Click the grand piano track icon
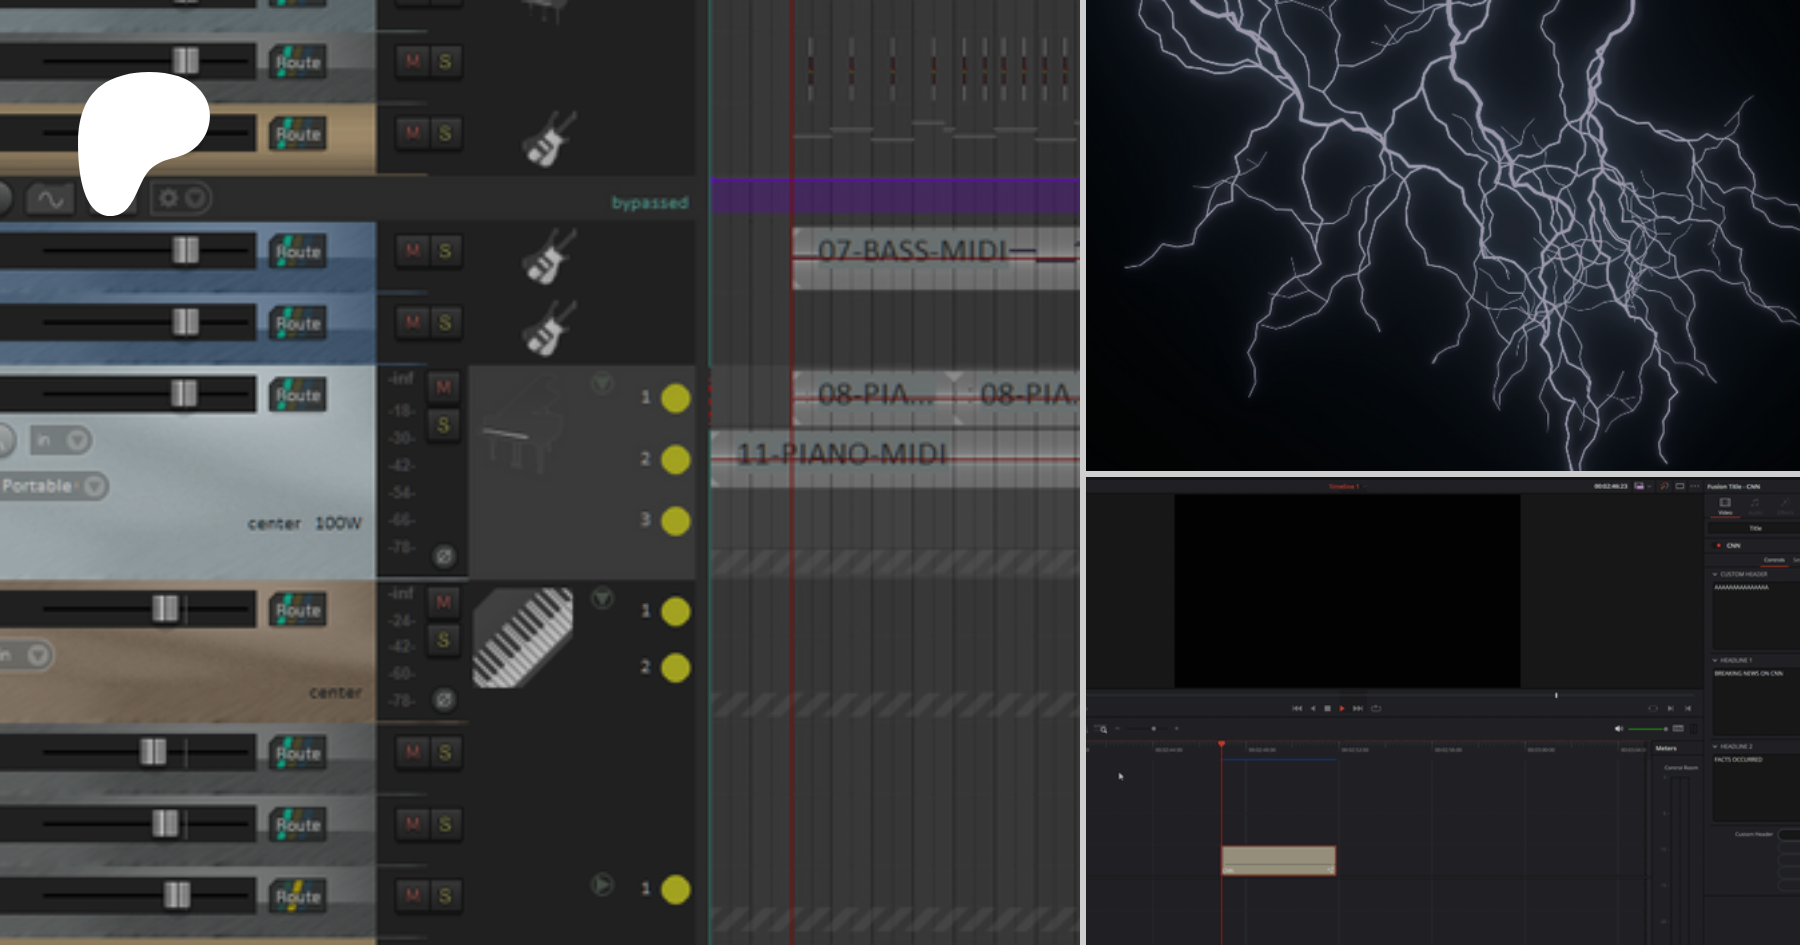 (520, 430)
